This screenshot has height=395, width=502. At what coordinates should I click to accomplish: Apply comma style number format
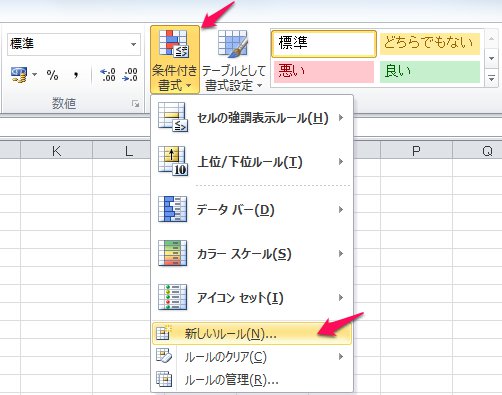[76, 75]
